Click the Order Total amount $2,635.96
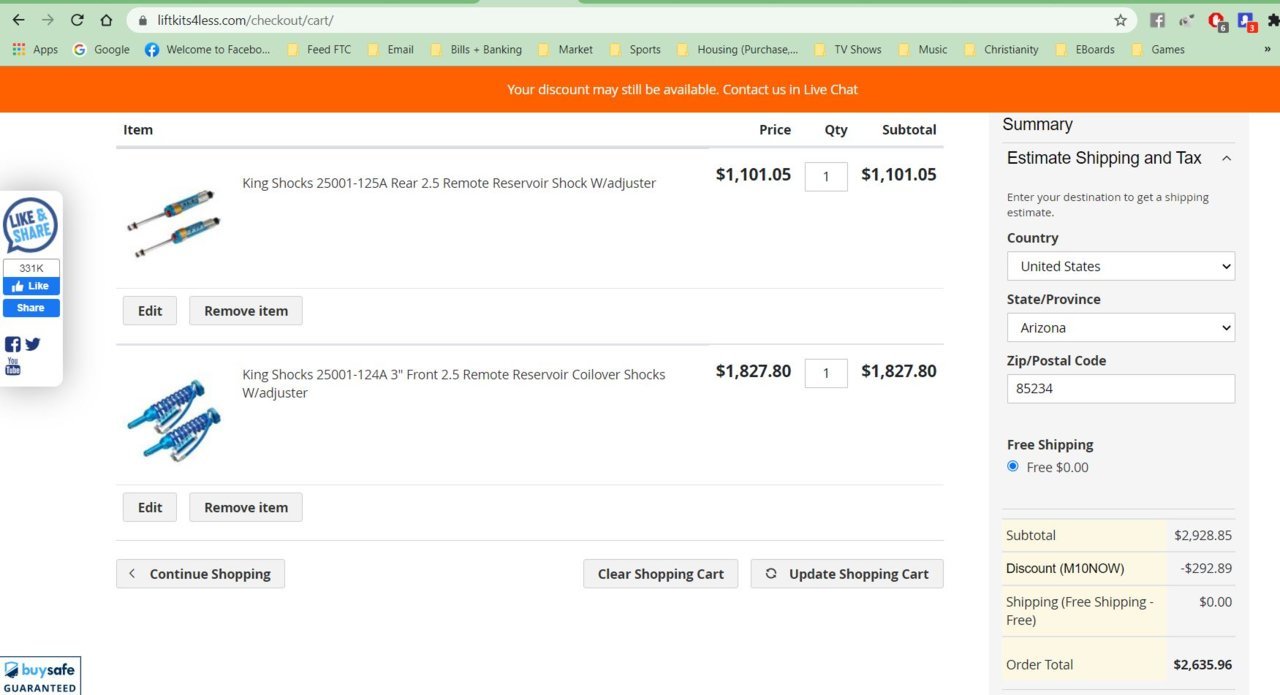 point(1202,665)
